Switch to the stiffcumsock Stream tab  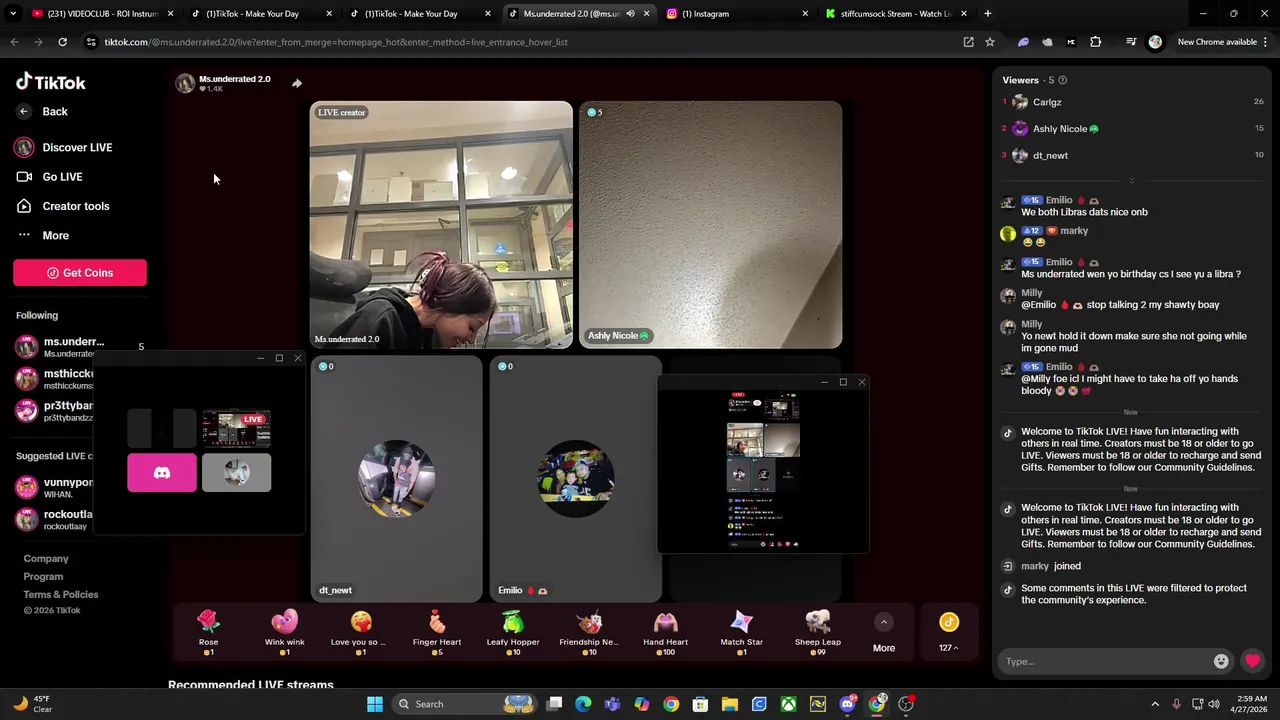point(895,14)
